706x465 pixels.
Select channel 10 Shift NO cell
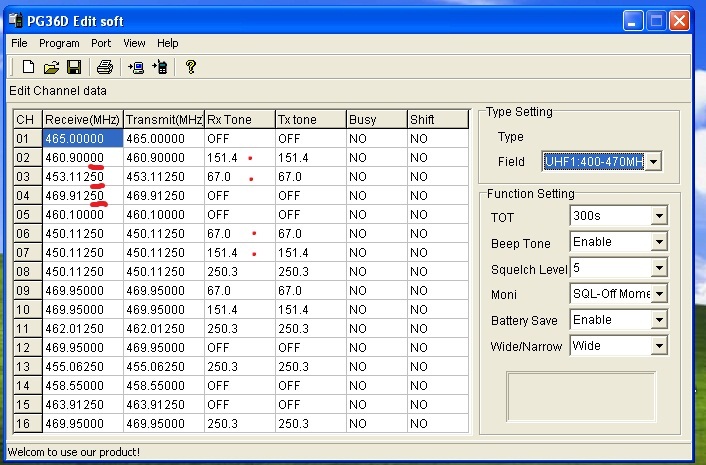click(438, 310)
